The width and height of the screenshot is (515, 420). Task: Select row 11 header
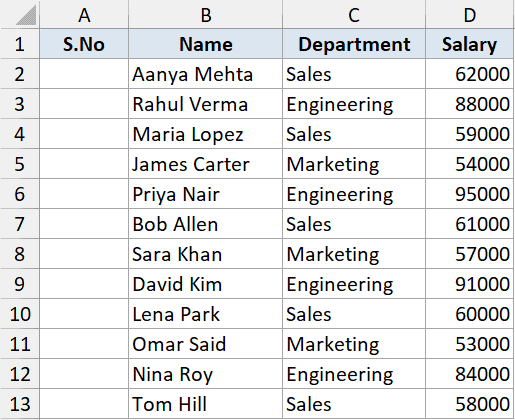20,344
